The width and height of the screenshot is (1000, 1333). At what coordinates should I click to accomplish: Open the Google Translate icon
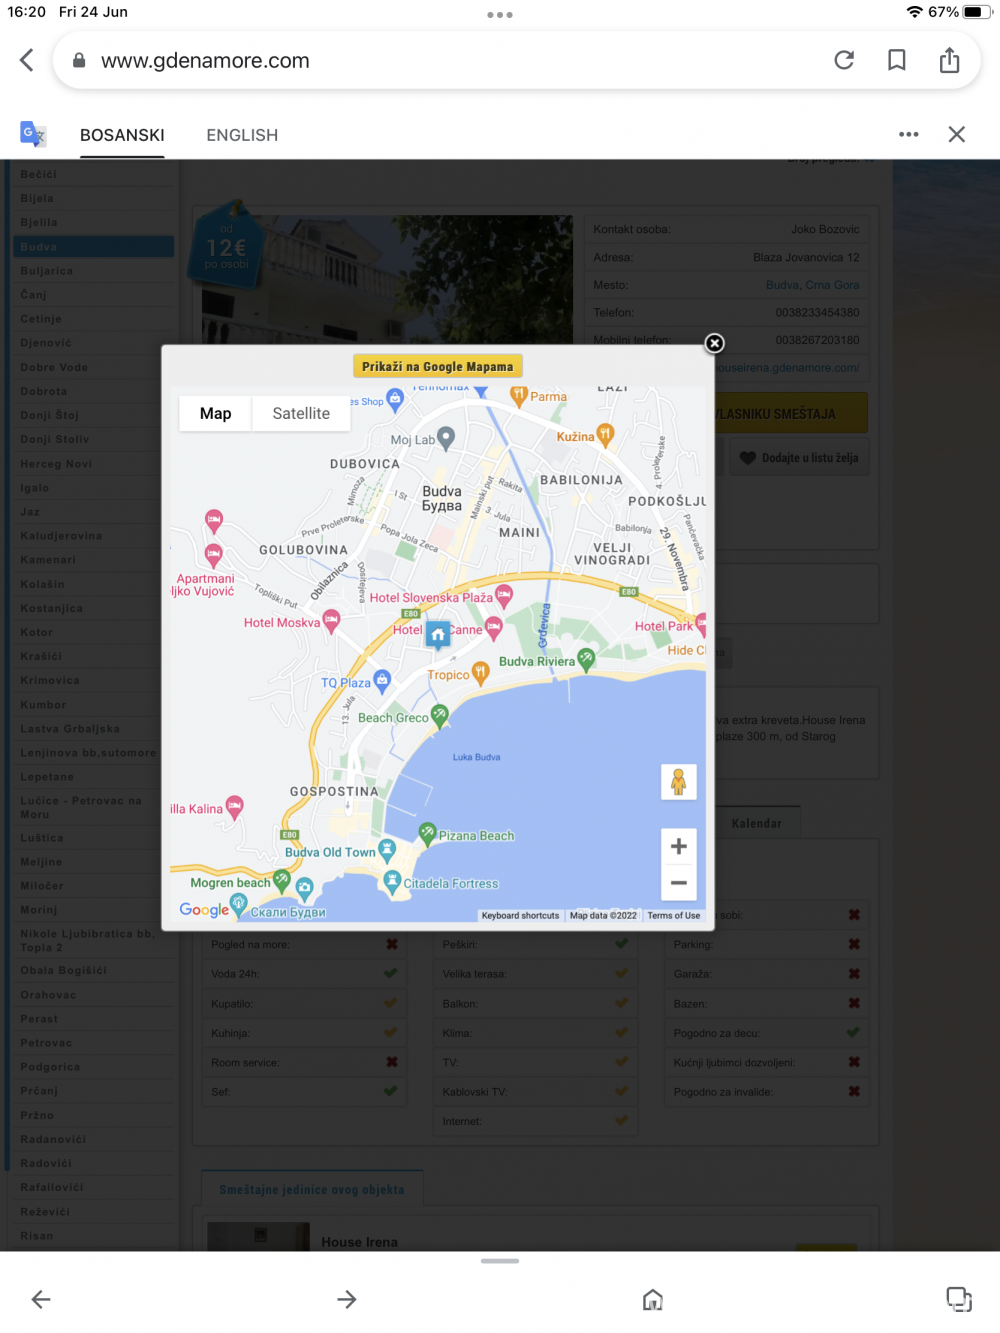[x=33, y=134]
